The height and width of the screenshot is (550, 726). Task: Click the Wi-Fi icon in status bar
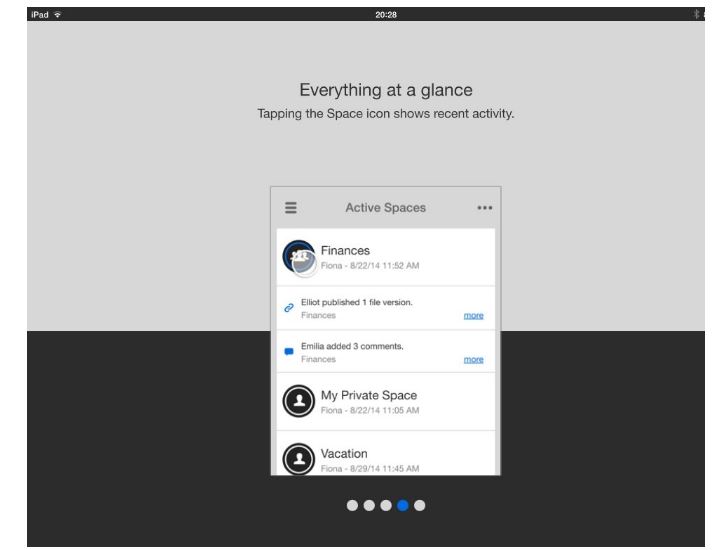point(57,14)
